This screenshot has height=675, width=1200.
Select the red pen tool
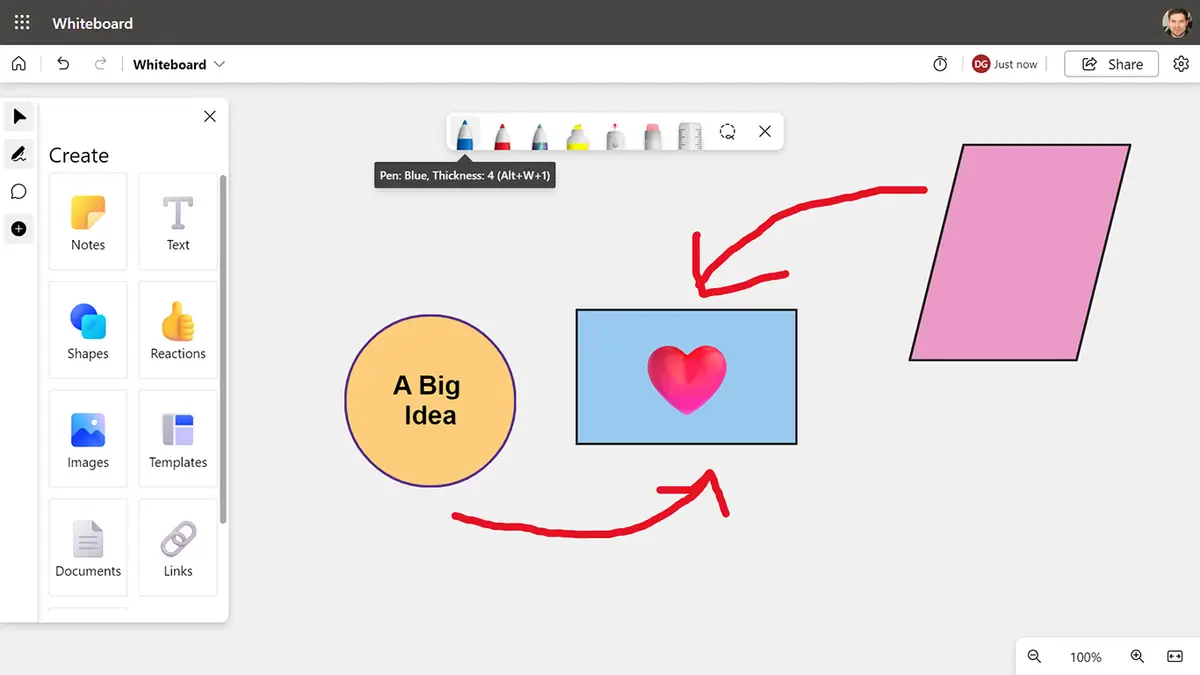502,133
